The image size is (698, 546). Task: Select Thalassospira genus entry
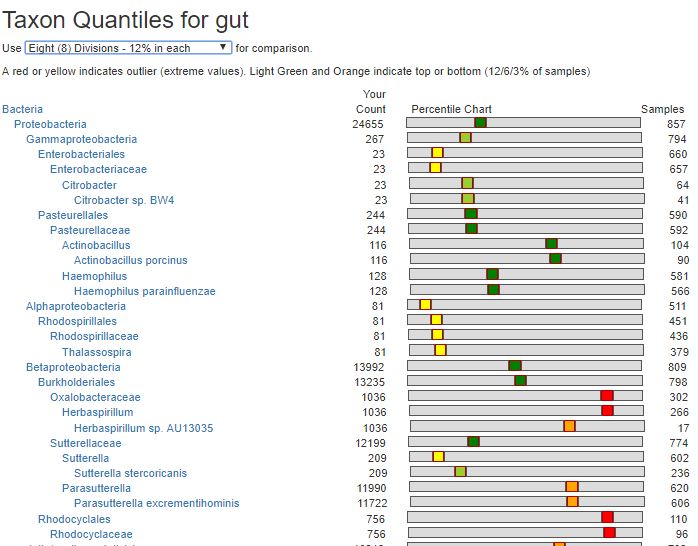tap(96, 352)
